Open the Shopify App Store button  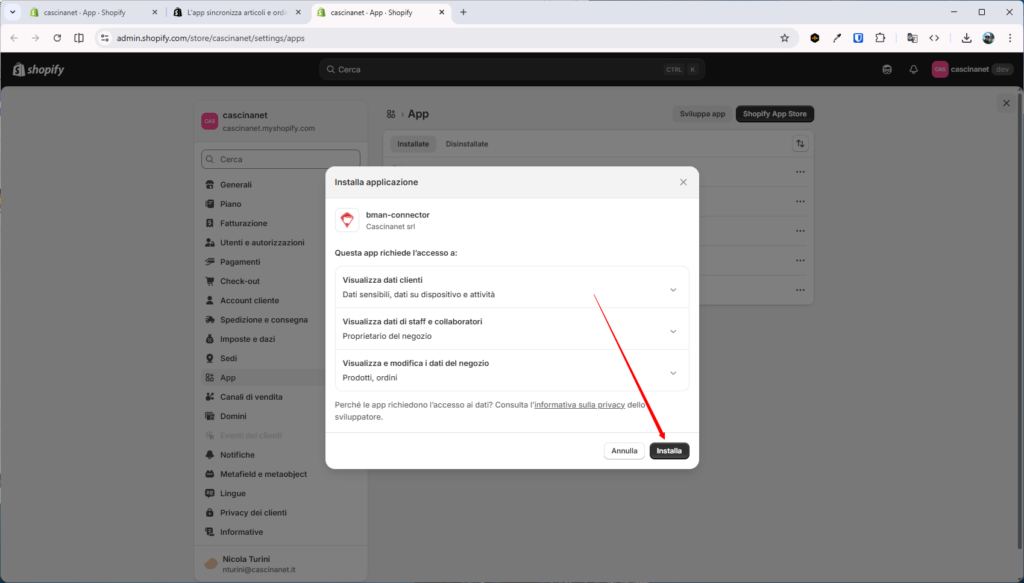click(x=774, y=114)
